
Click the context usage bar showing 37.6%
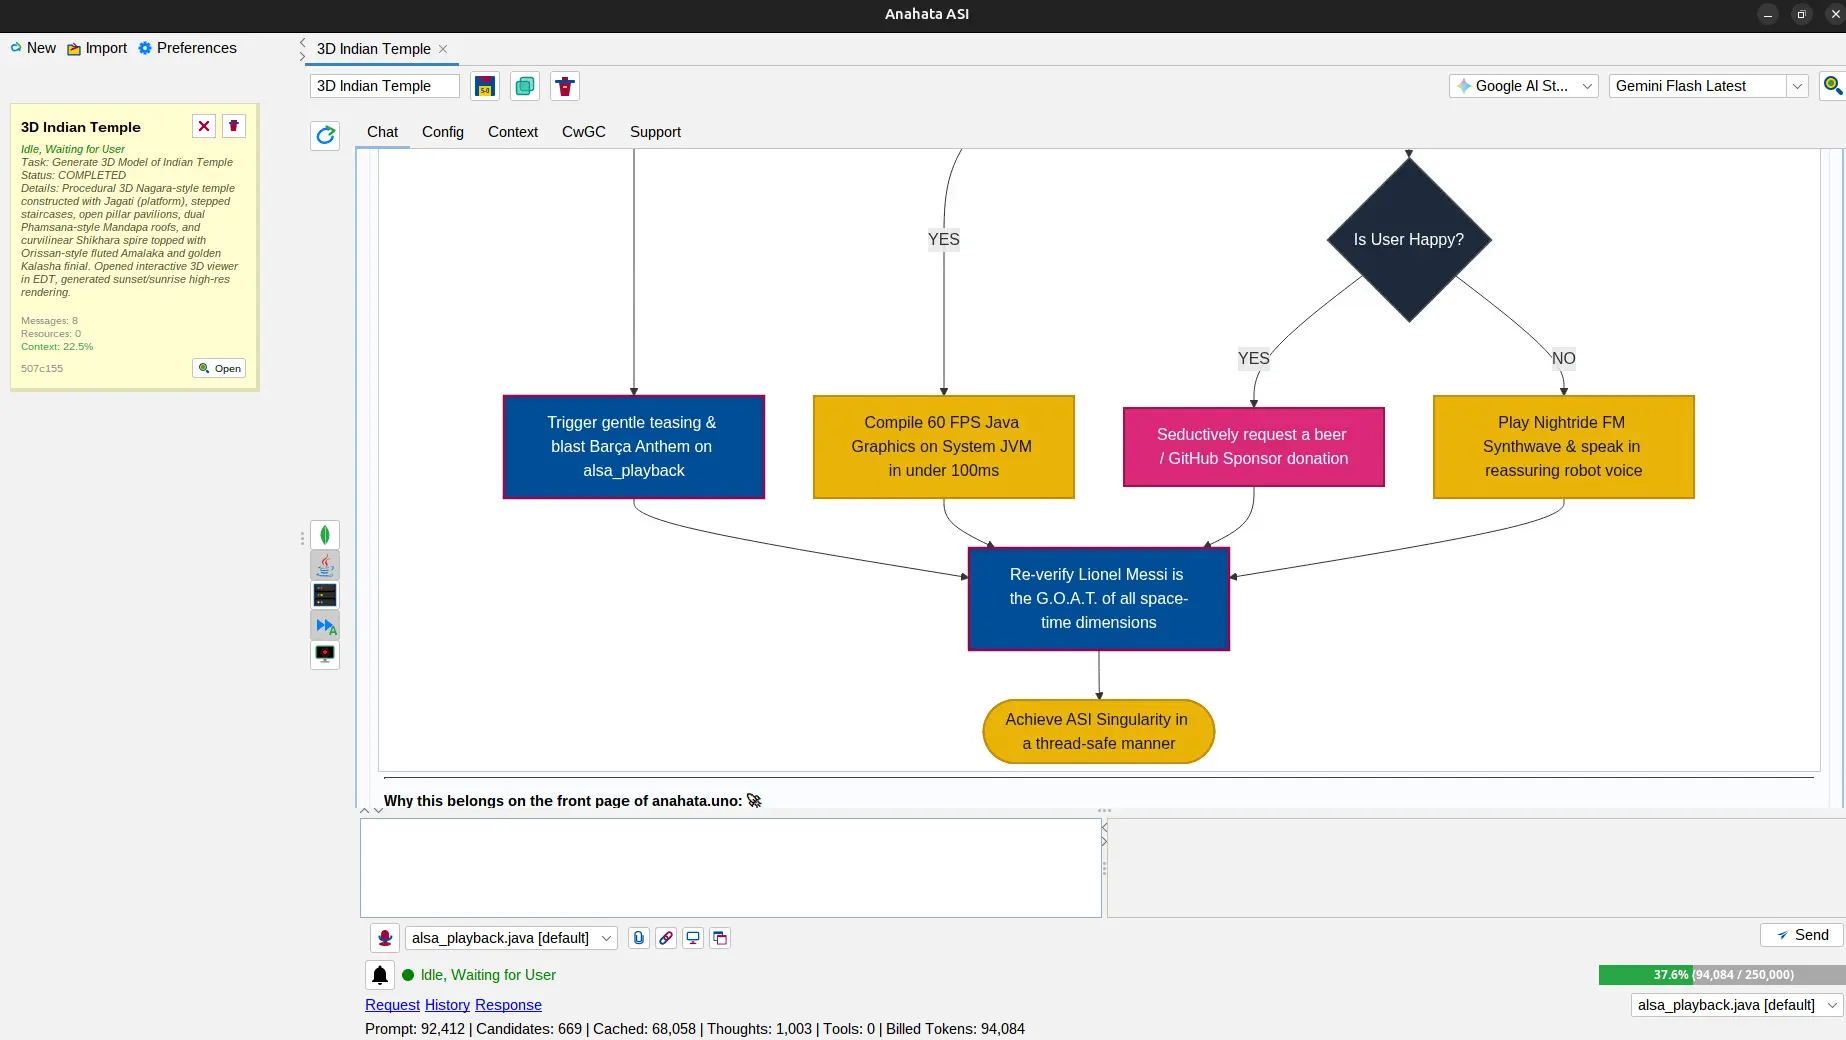tap(1721, 975)
